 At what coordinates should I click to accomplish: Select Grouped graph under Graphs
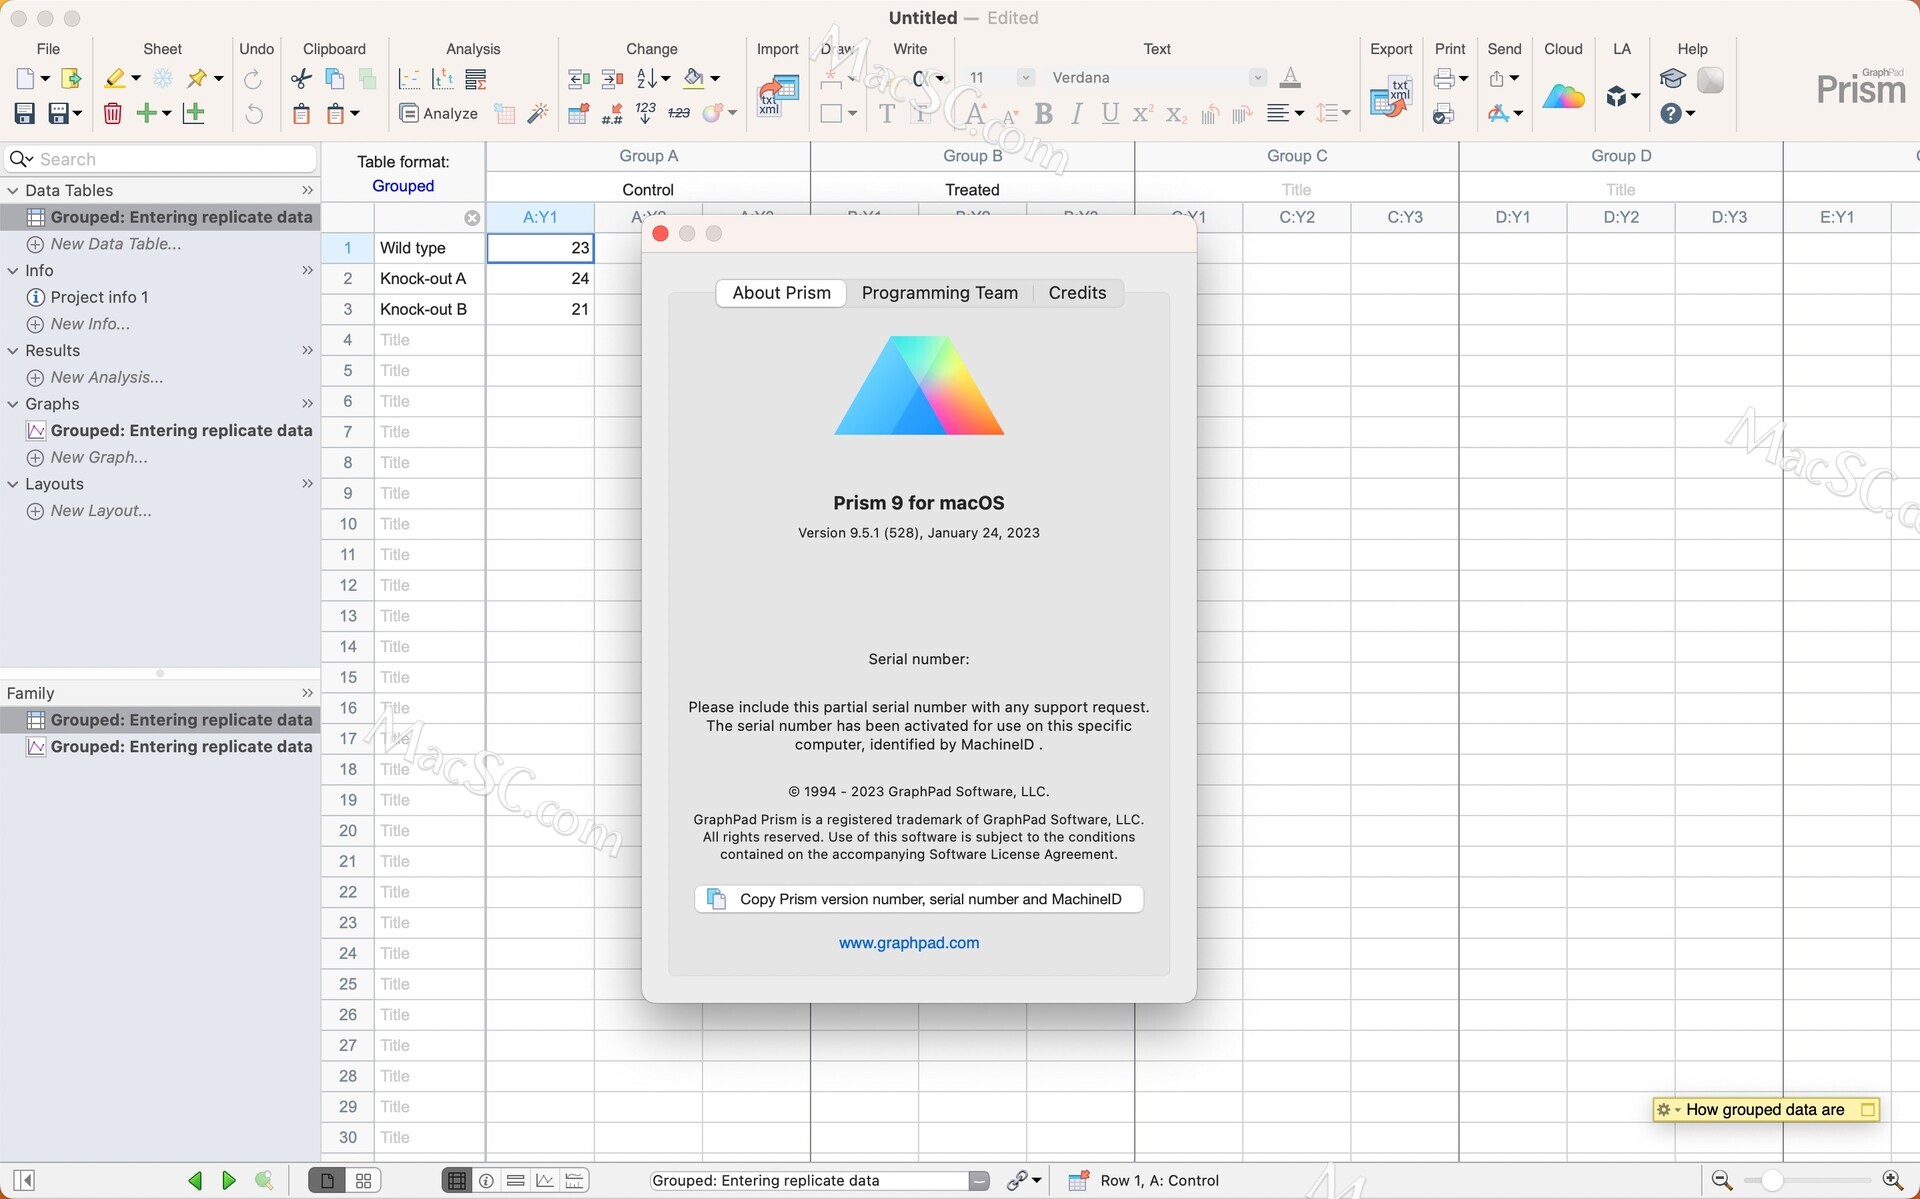pos(169,431)
